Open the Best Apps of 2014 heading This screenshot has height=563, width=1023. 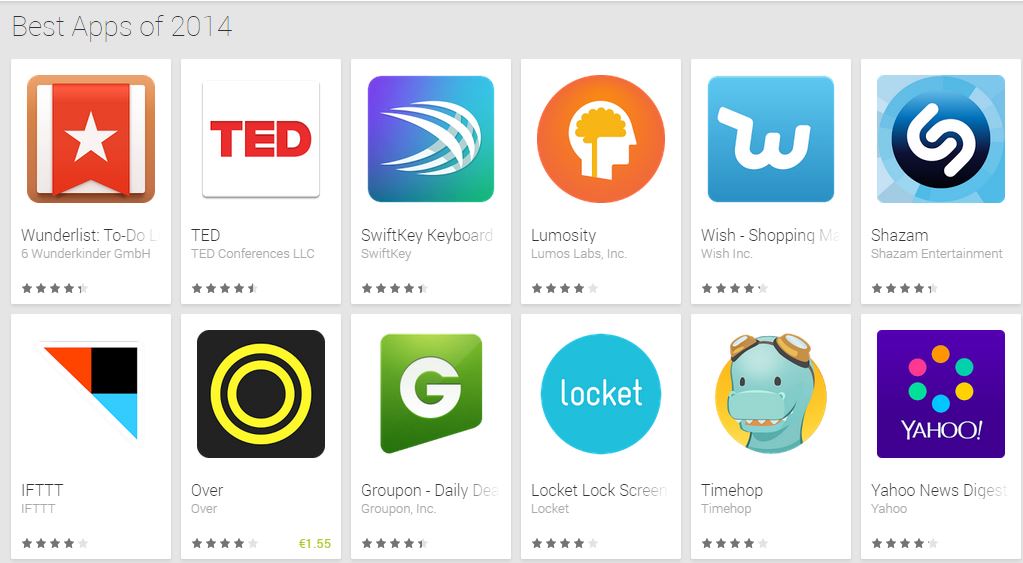(122, 27)
